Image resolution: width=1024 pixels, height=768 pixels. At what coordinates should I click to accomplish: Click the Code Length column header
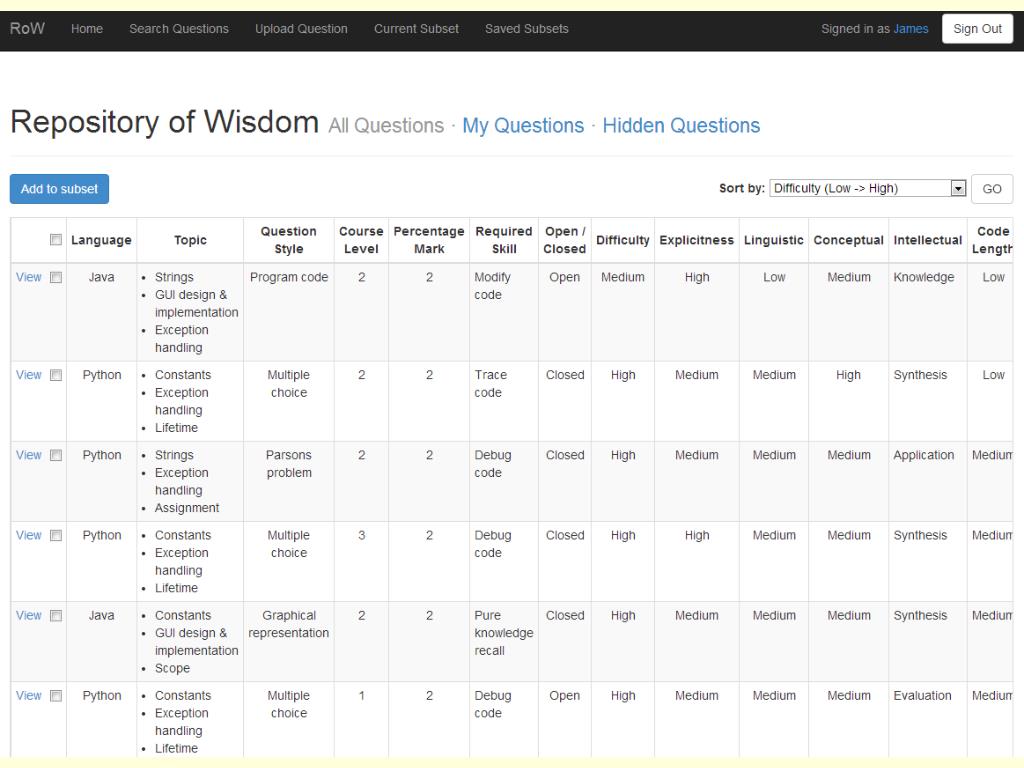[x=991, y=240]
